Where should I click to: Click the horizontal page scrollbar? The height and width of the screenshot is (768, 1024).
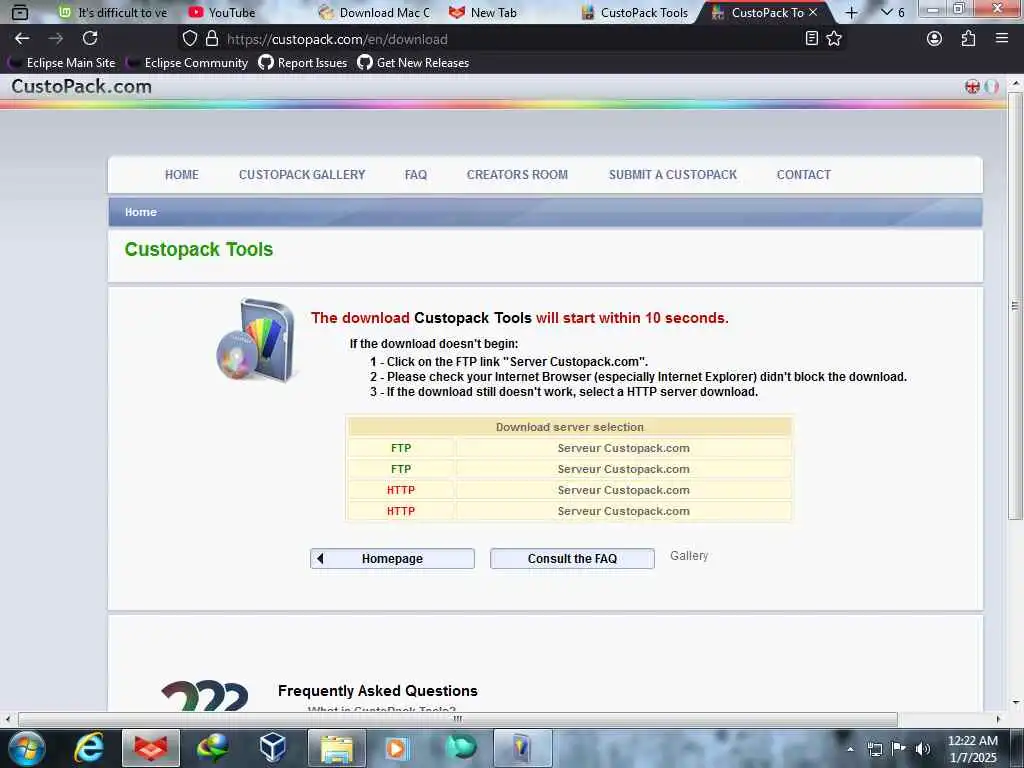457,719
